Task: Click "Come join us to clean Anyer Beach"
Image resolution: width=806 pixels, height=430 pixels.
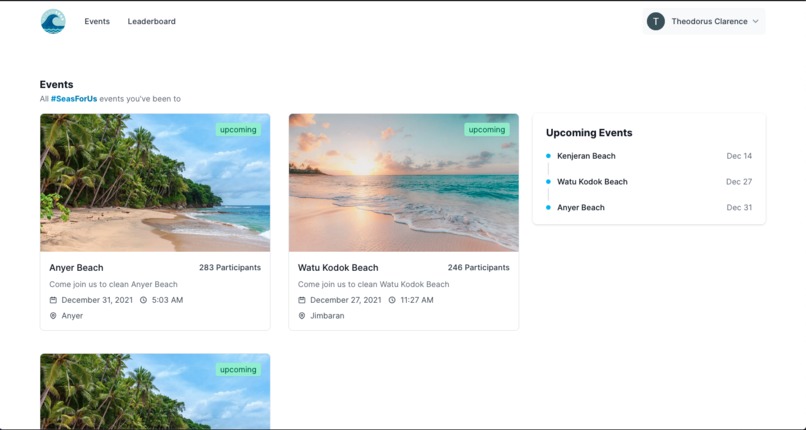Action: [113, 284]
